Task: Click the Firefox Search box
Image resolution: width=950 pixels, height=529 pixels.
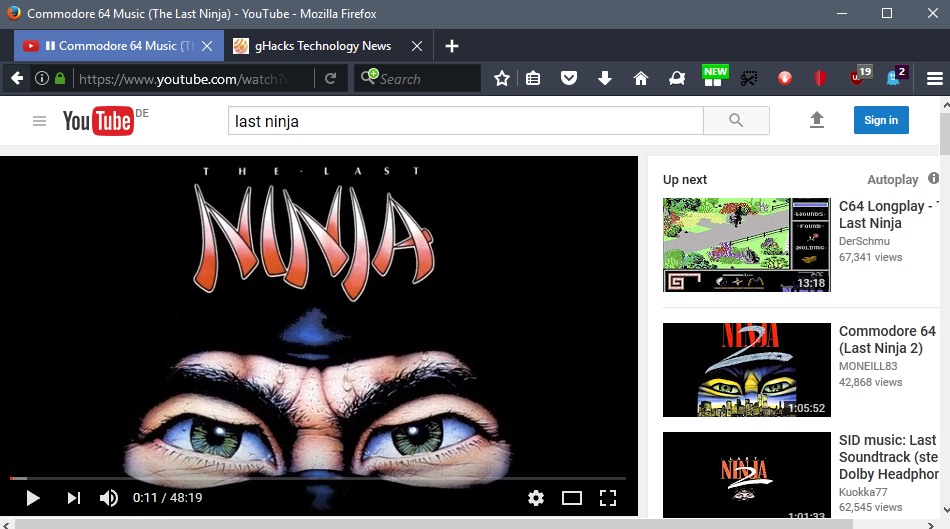Action: point(418,79)
